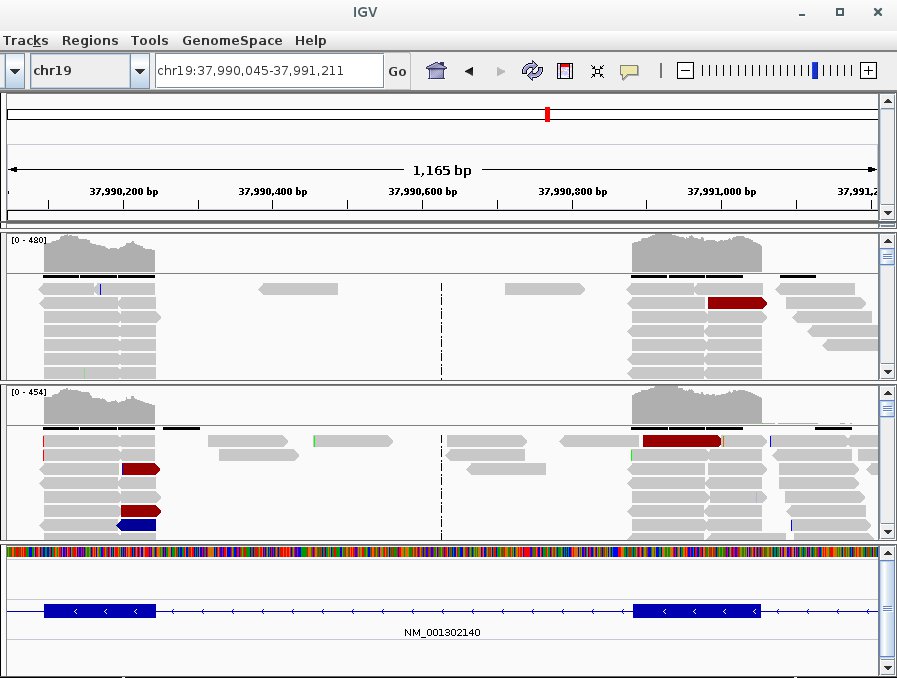Go back to previous locus
The height and width of the screenshot is (678, 897).
pos(468,71)
